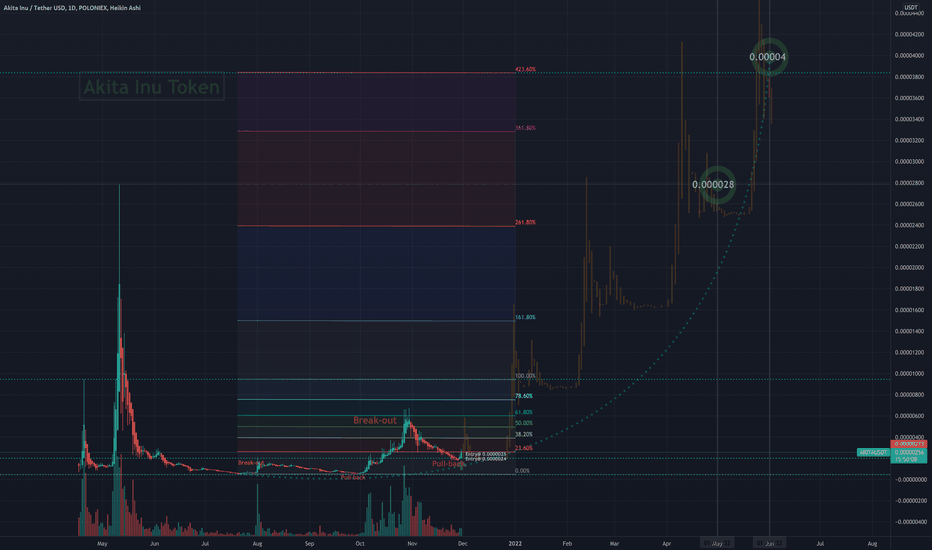Click the large 'Break-out' label near November peak
This screenshot has width=932, height=550.
coord(374,420)
